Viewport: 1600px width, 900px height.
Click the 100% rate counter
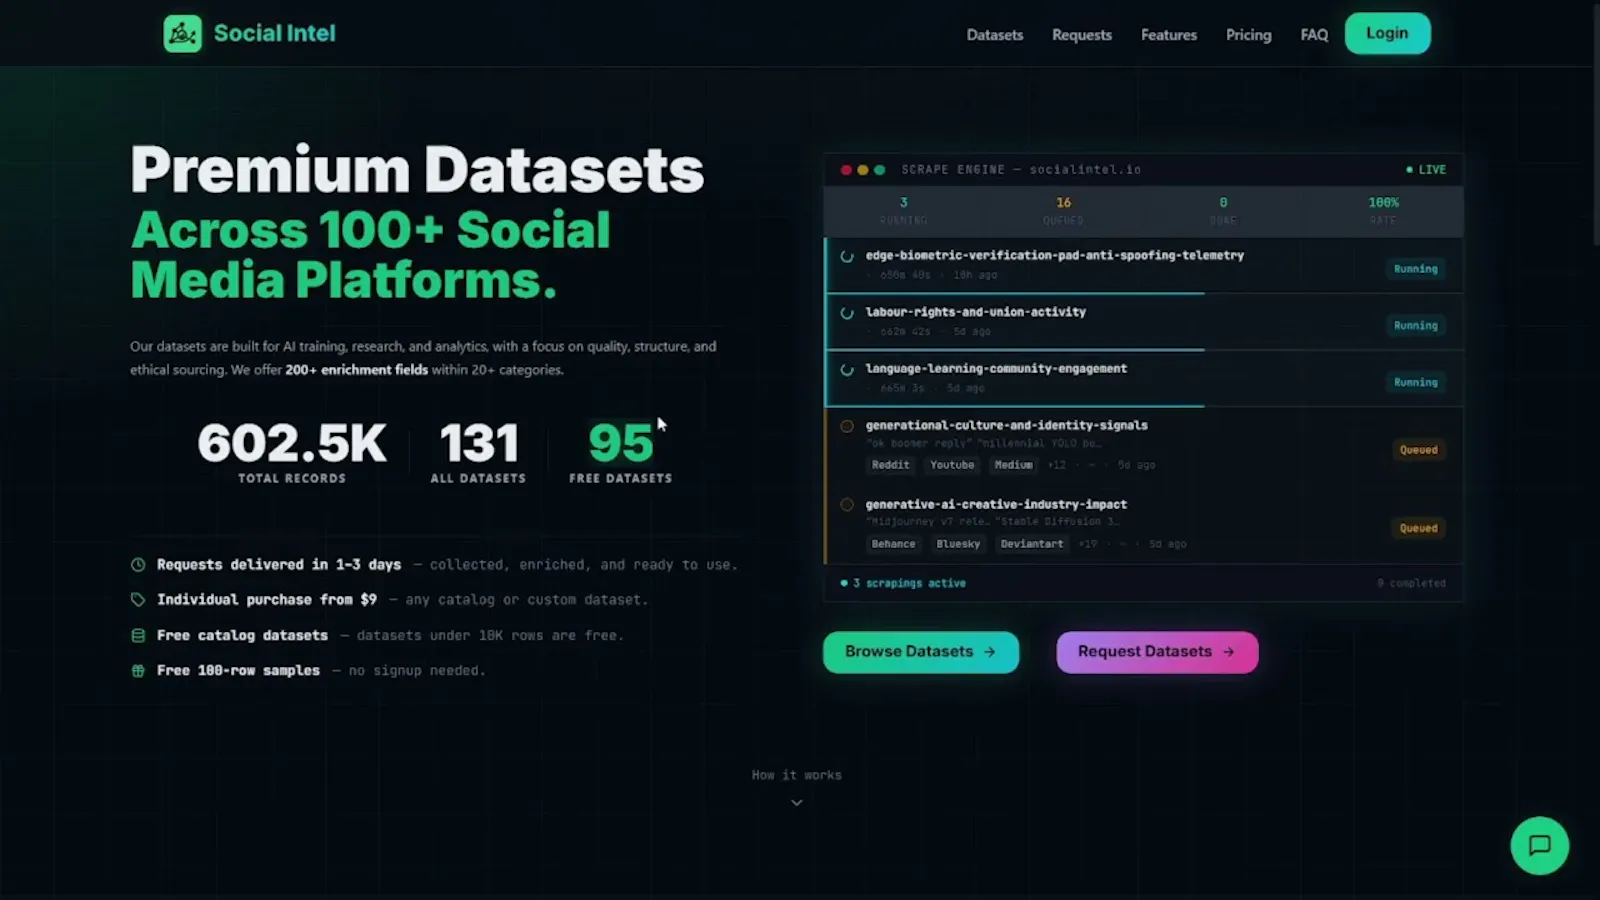coord(1383,210)
